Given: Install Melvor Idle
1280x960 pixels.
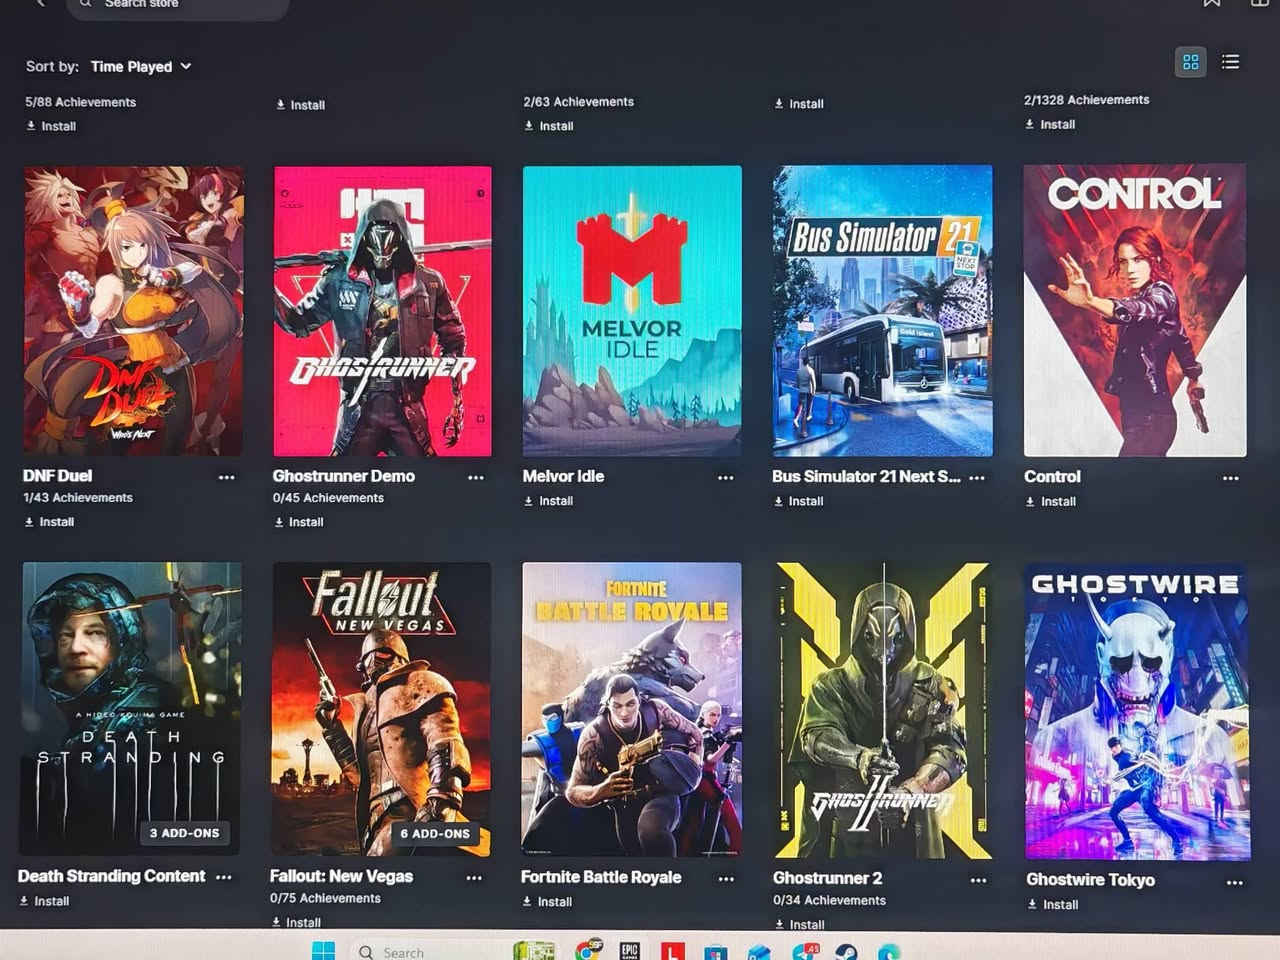Looking at the screenshot, I should click(x=548, y=501).
